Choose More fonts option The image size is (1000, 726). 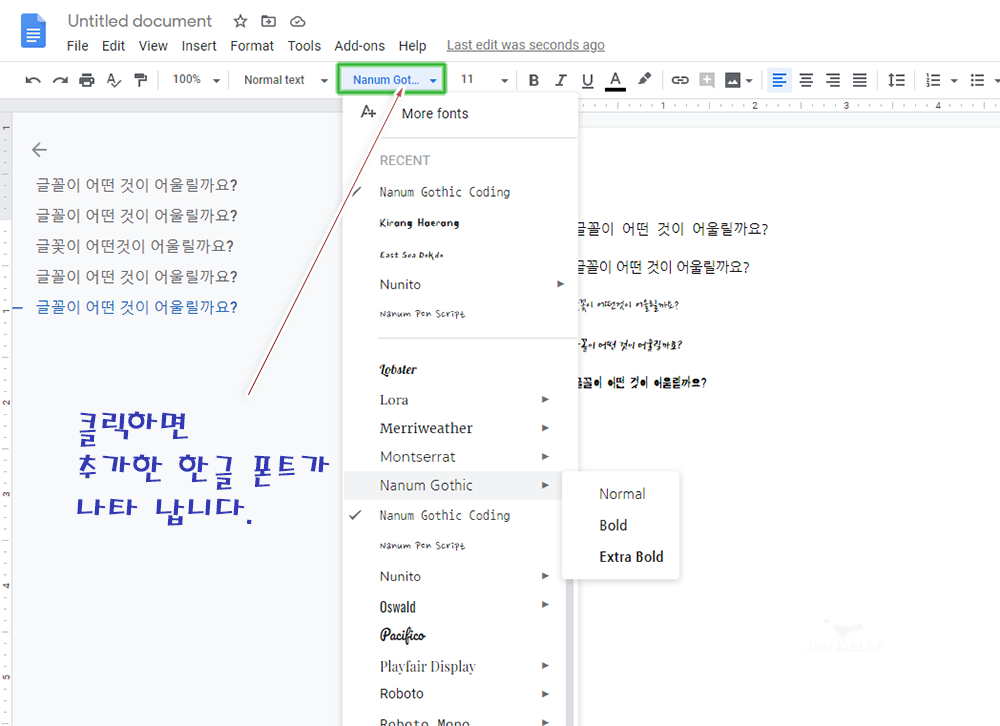tap(435, 114)
